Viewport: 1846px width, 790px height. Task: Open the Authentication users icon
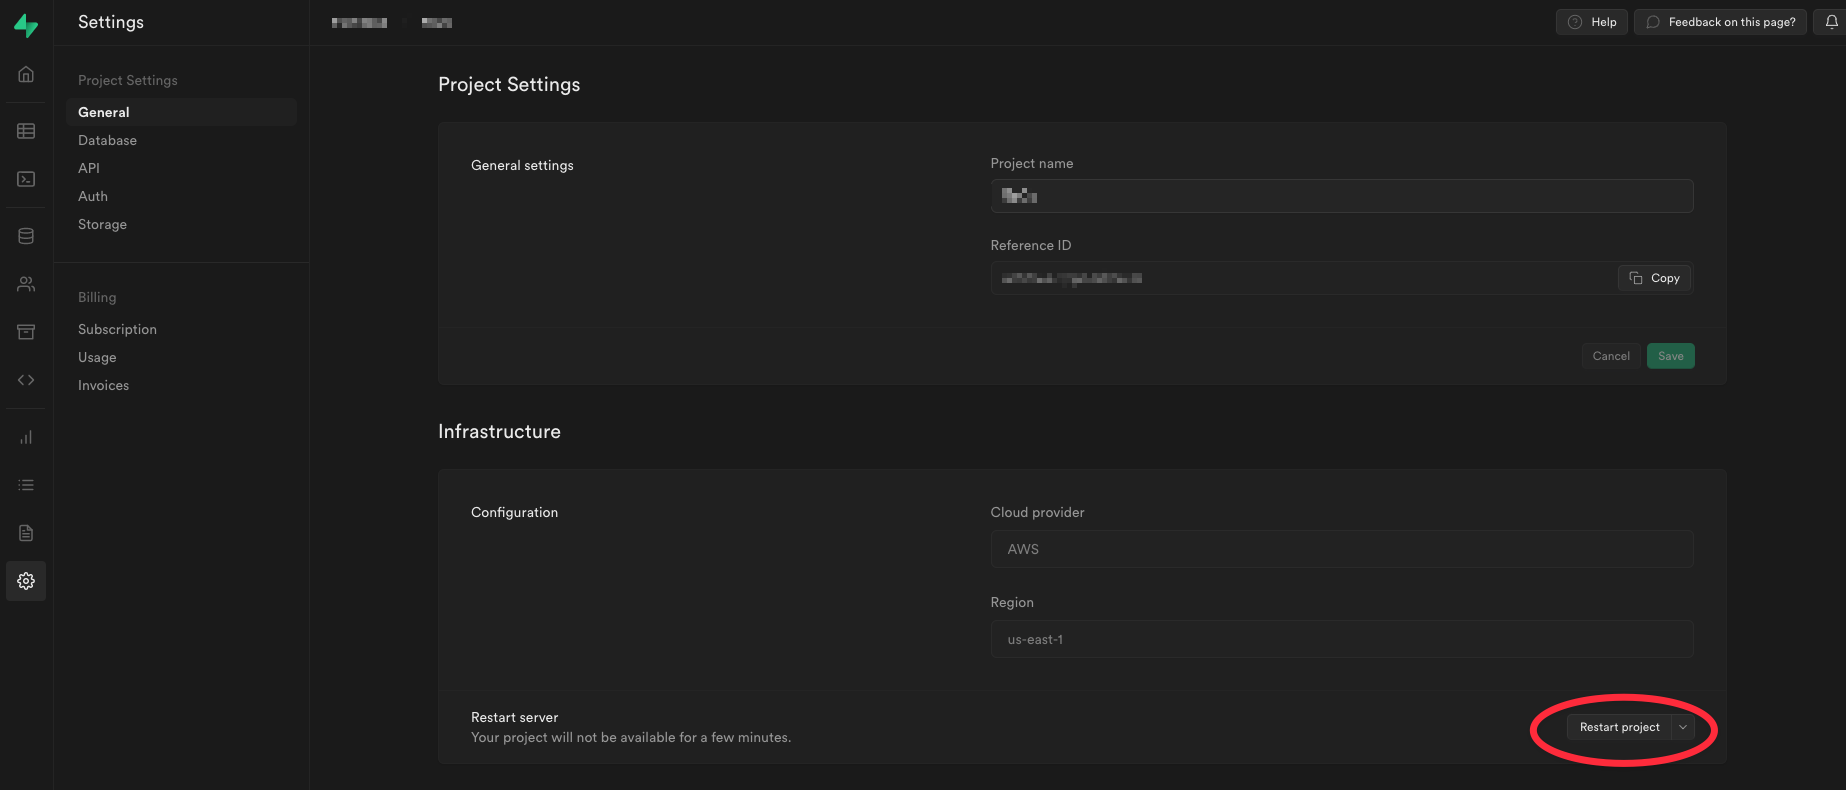click(26, 284)
